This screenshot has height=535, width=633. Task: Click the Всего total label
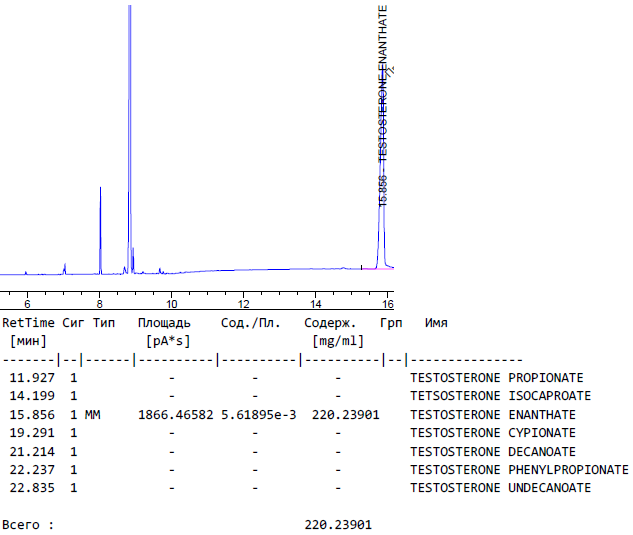pos(28,525)
